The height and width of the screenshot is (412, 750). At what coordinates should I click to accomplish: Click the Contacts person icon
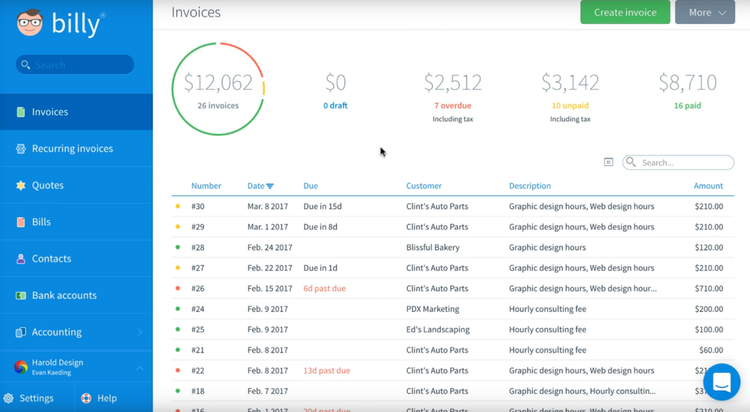click(21, 259)
